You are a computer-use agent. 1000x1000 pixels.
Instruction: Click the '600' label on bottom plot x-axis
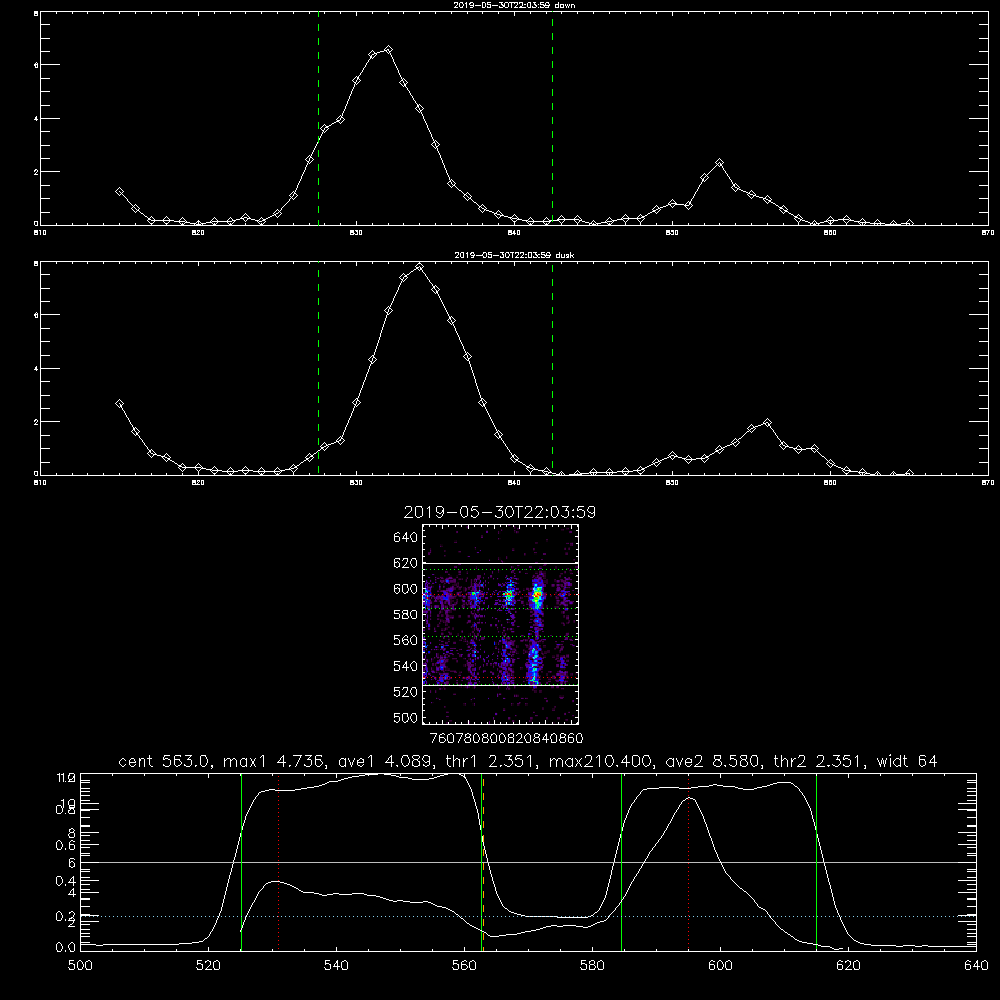(720, 966)
